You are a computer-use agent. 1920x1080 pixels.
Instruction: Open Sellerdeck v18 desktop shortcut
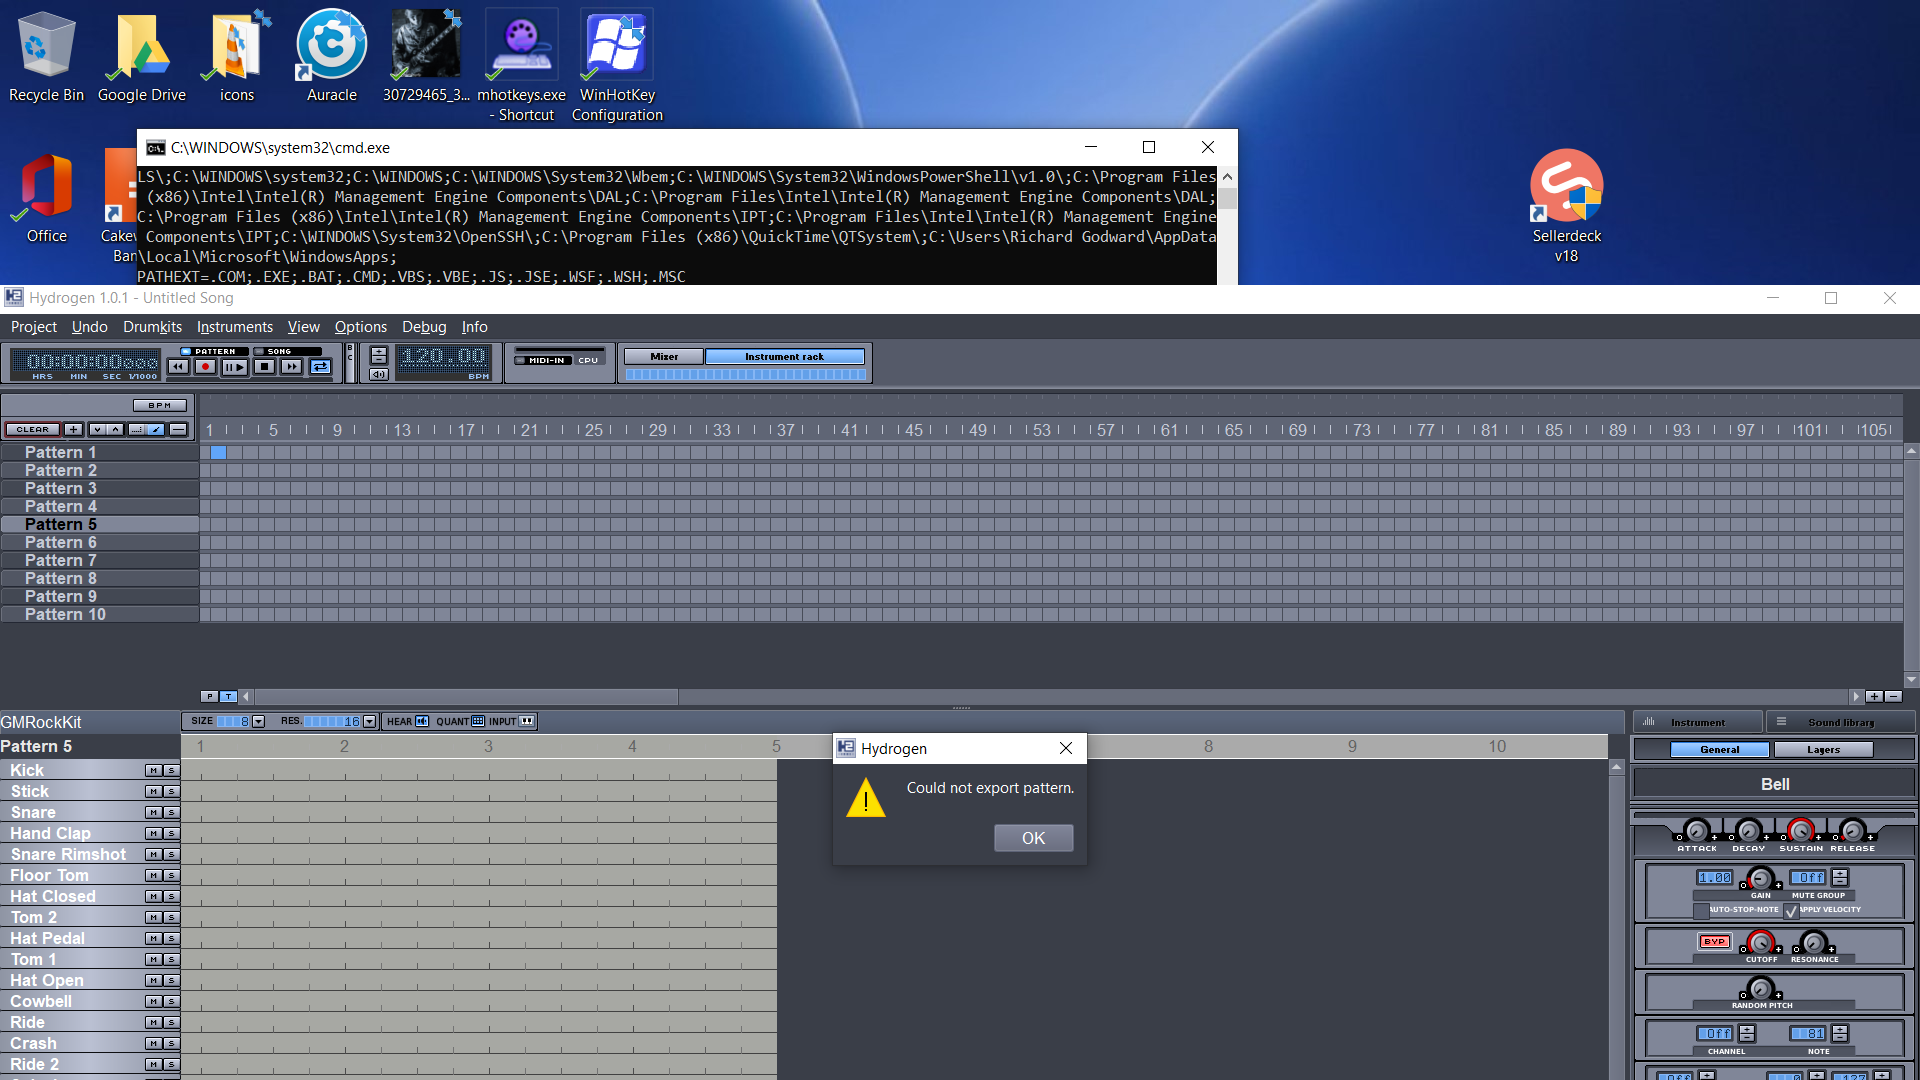click(1566, 205)
